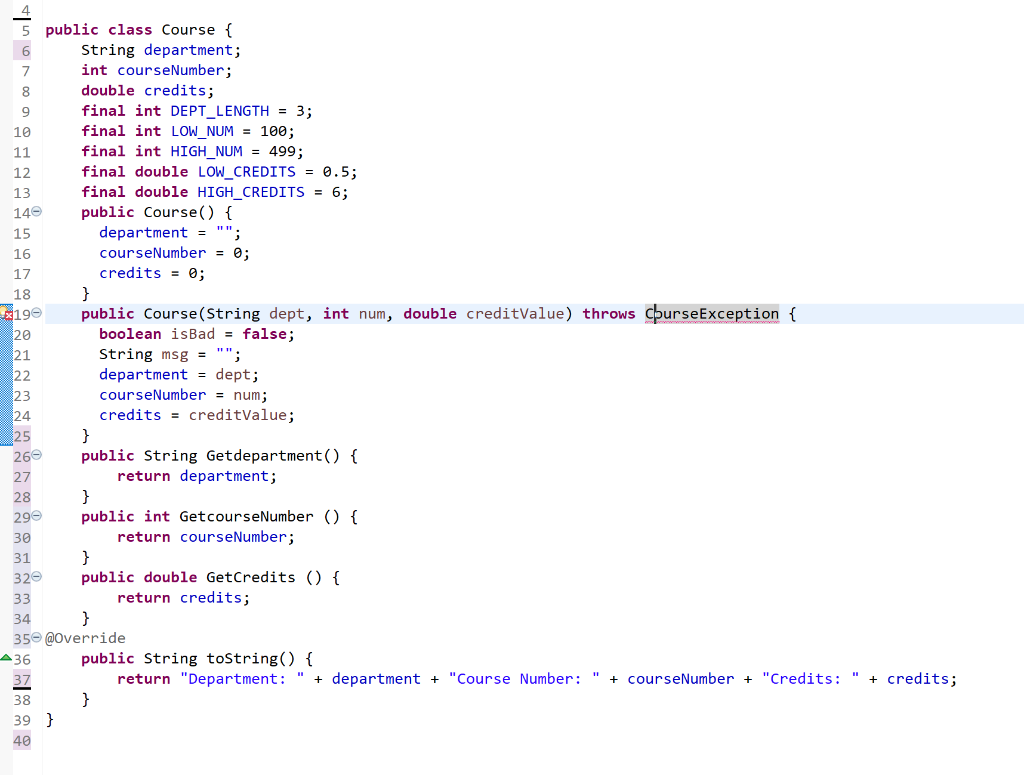Click the department field declaration on line 6
This screenshot has width=1024, height=775.
click(x=188, y=49)
